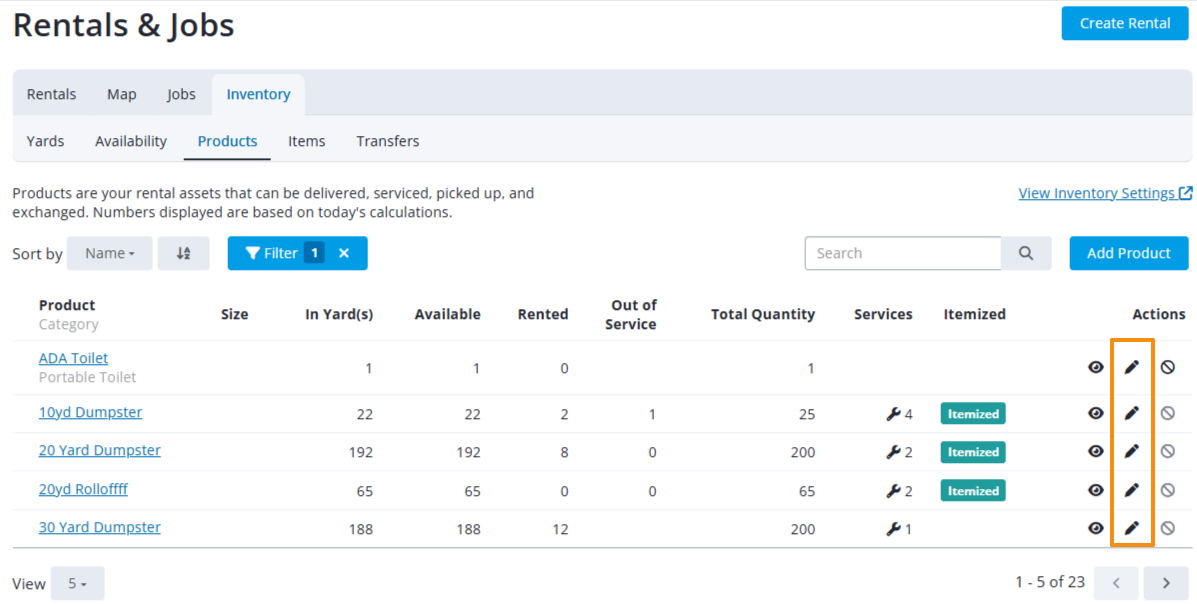Switch to the Jobs tab
Viewport: 1197px width, 604px height.
point(181,95)
